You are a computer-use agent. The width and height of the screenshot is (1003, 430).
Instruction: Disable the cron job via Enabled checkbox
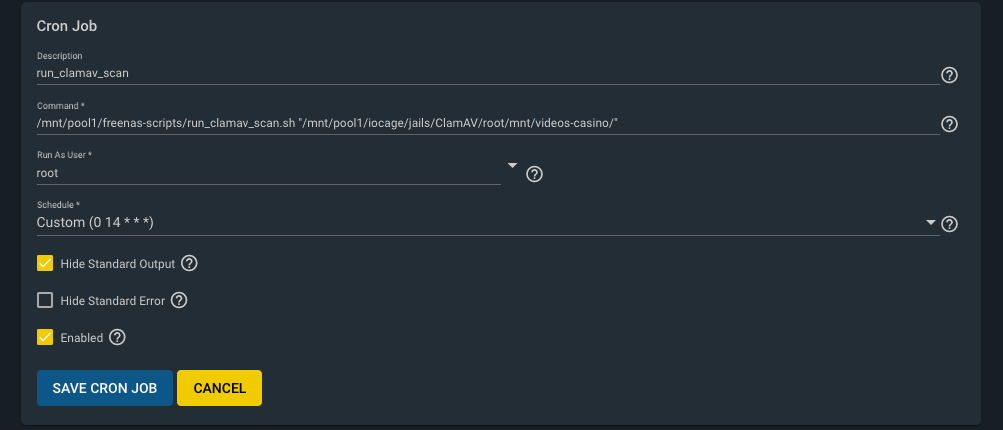pyautogui.click(x=45, y=337)
